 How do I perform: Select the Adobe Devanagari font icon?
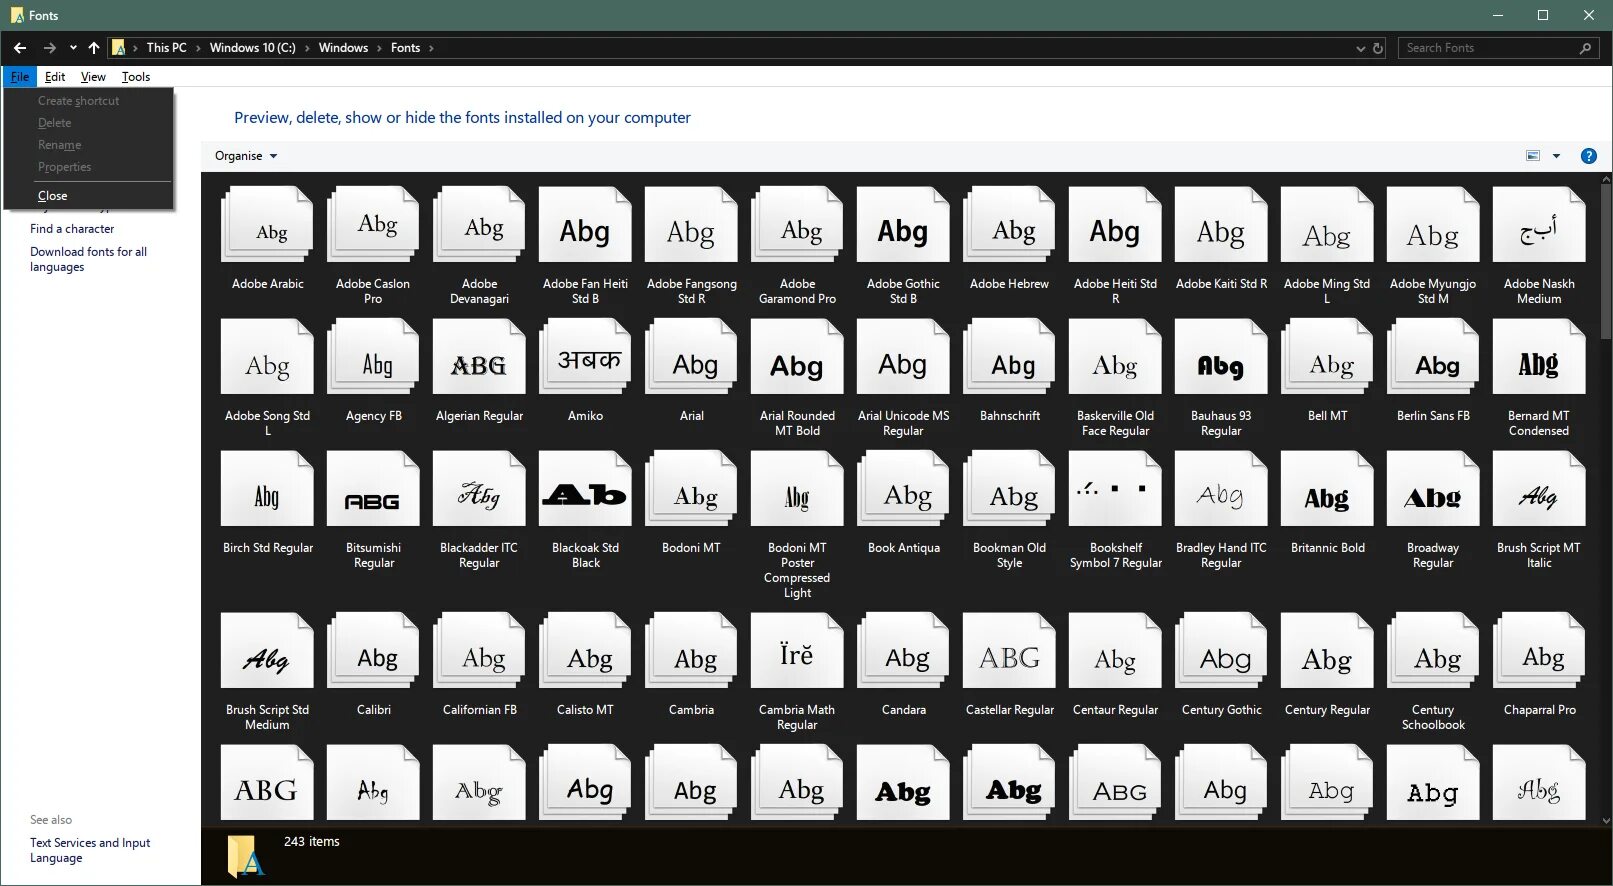point(479,226)
